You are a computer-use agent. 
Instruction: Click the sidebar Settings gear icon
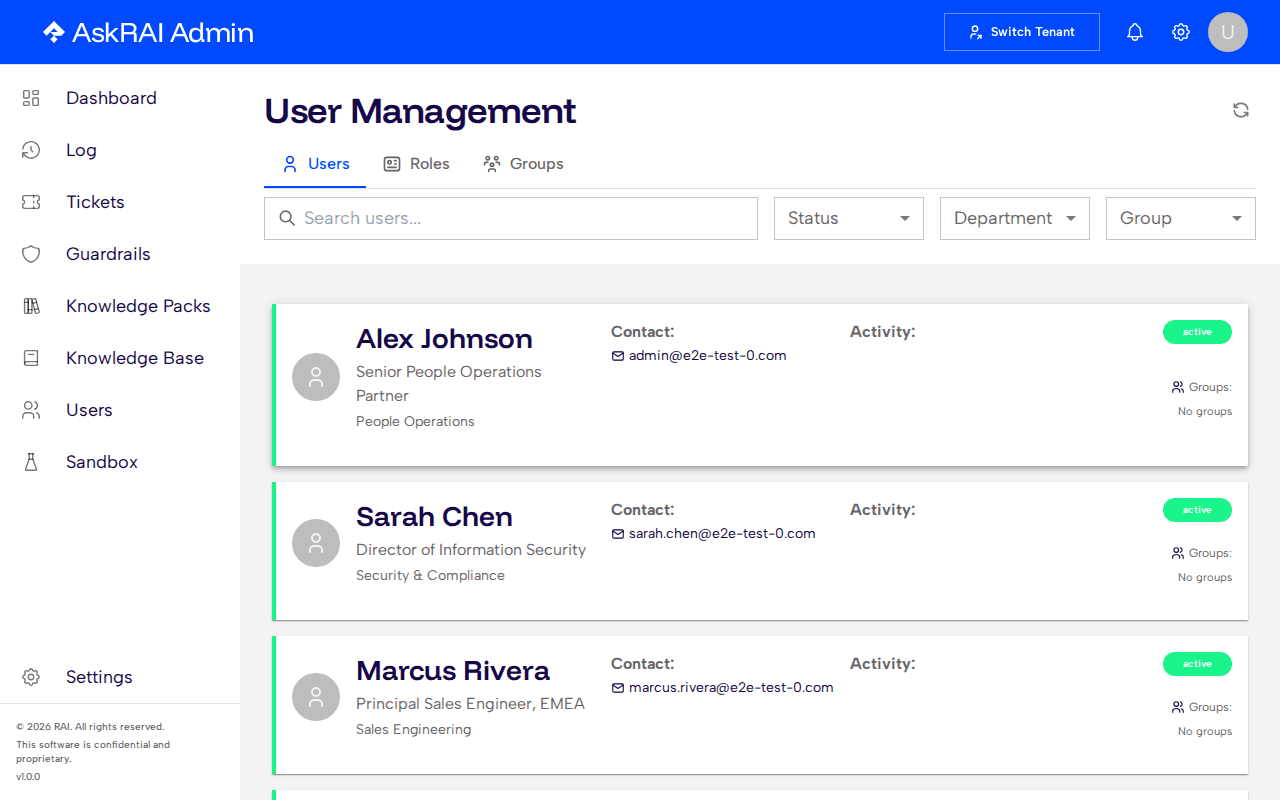(x=31, y=677)
